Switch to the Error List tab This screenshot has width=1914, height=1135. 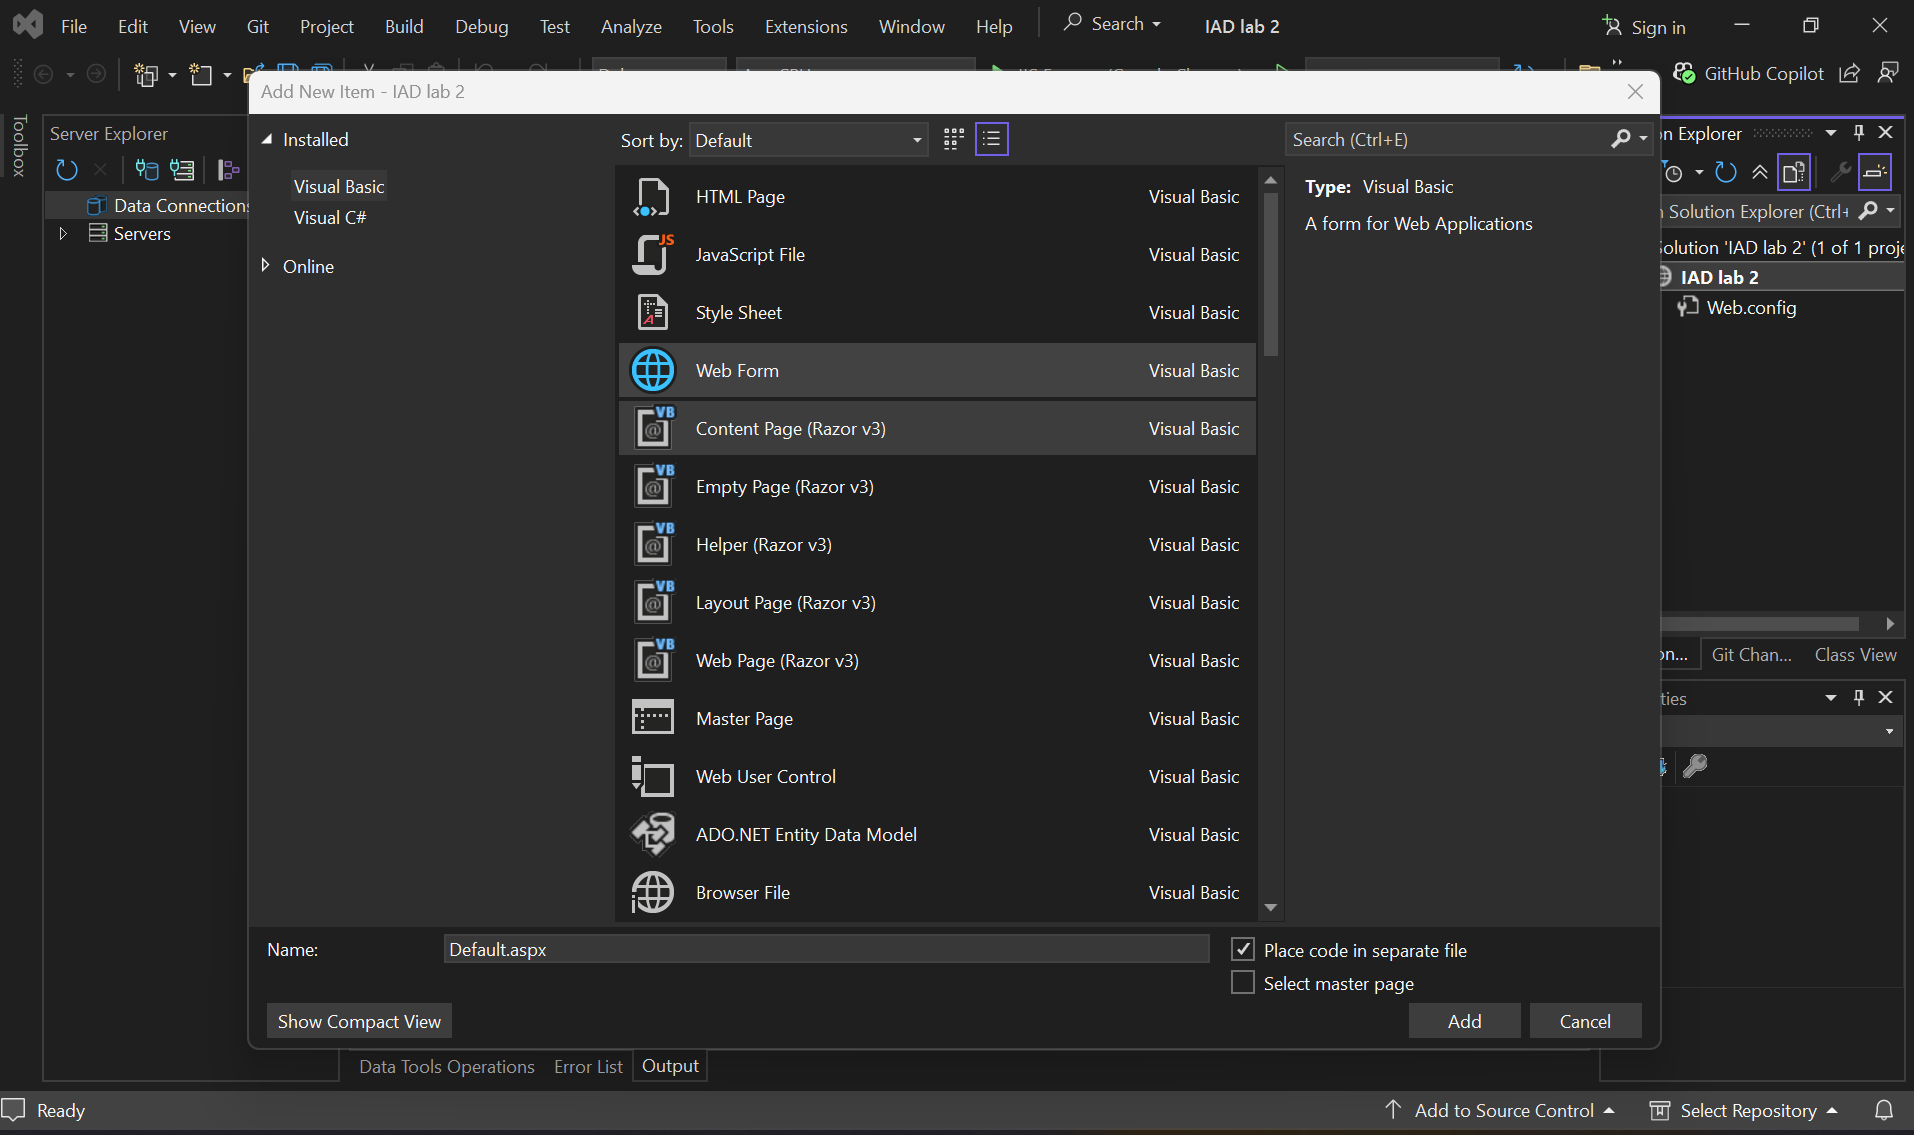[588, 1066]
